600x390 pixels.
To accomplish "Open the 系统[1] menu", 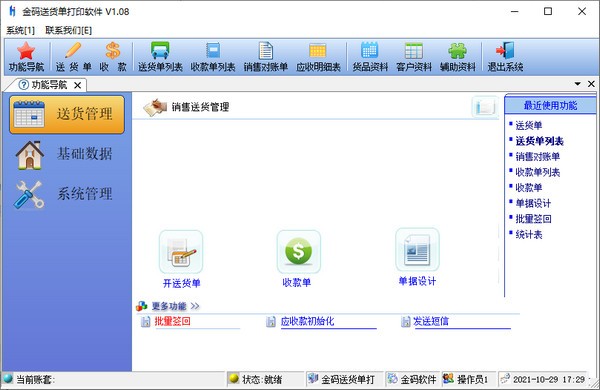I will tap(21, 30).
